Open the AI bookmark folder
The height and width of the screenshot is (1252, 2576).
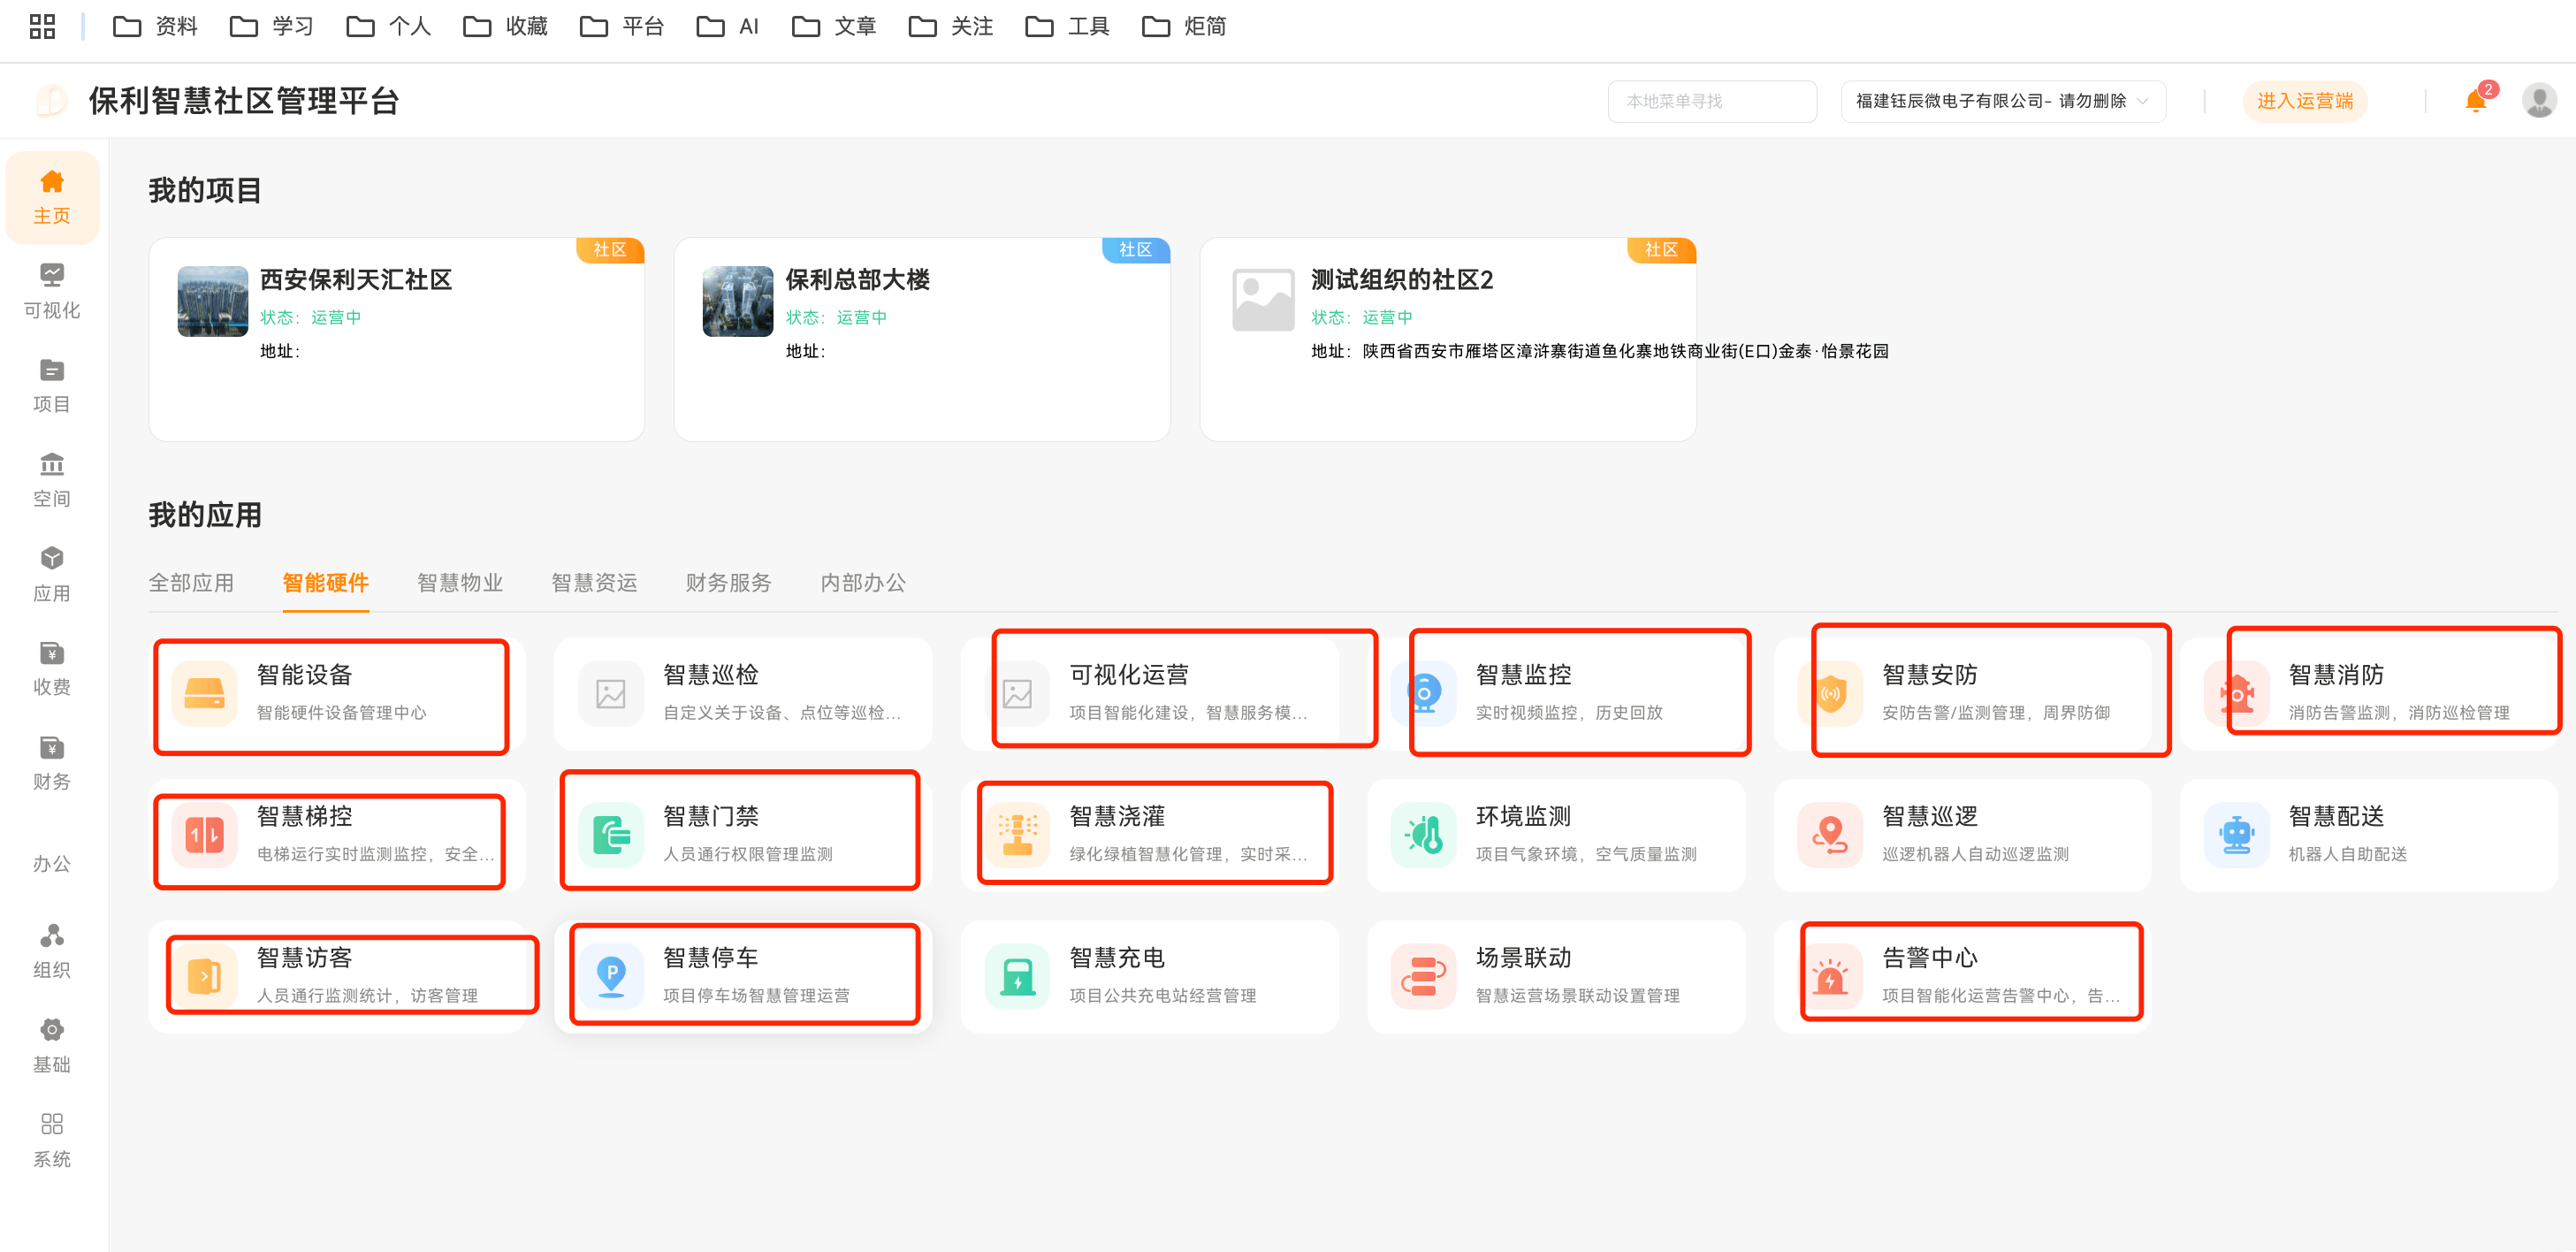coord(728,26)
